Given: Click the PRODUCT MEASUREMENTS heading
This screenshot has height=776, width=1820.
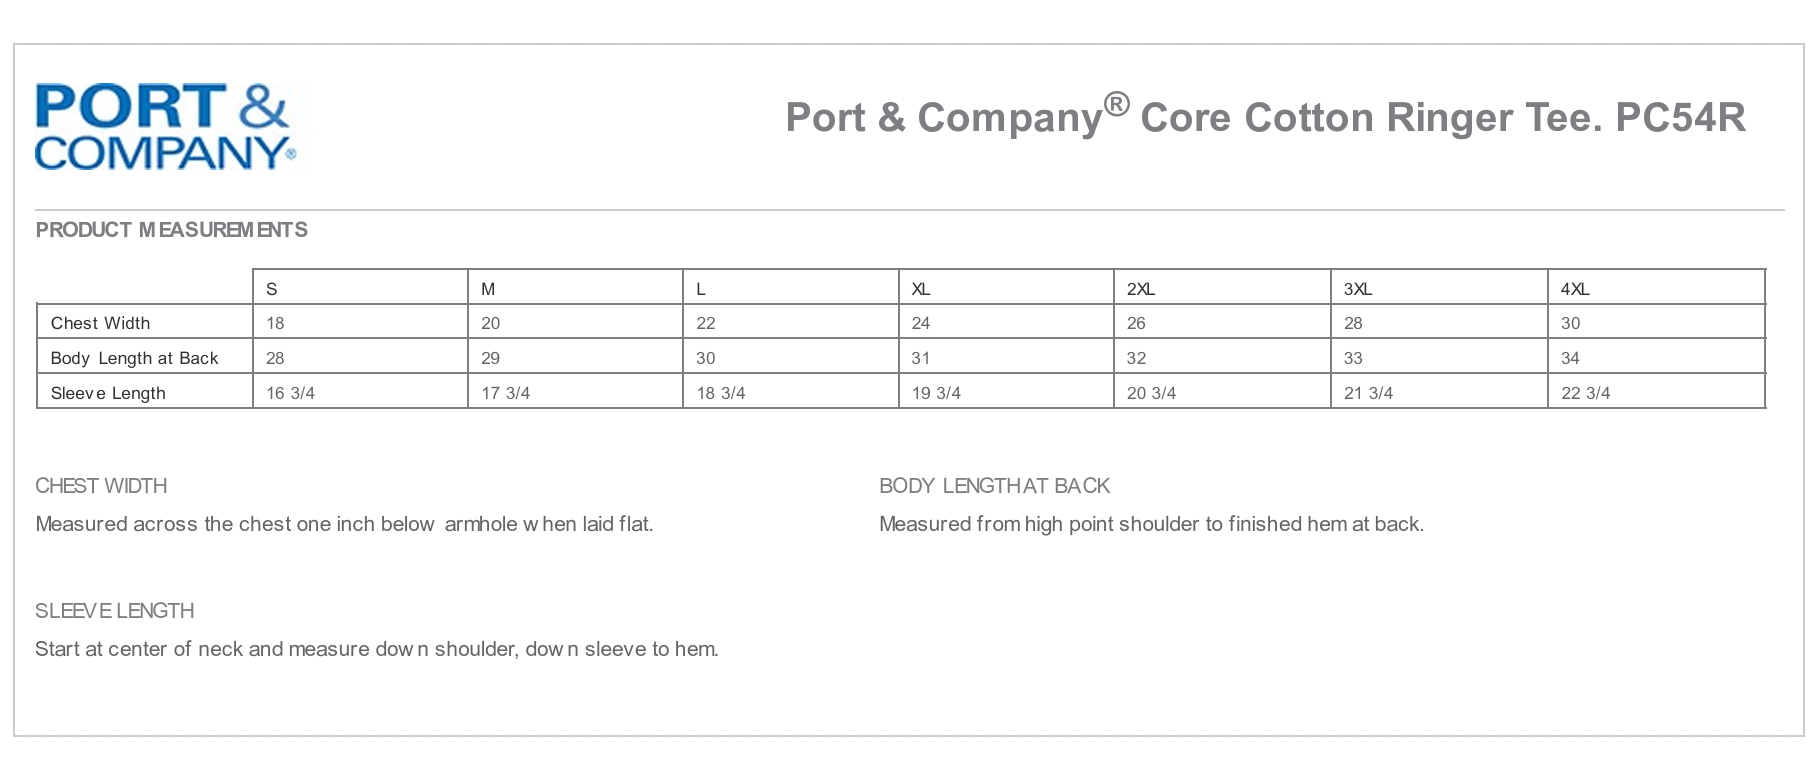Looking at the screenshot, I should pos(171,230).
